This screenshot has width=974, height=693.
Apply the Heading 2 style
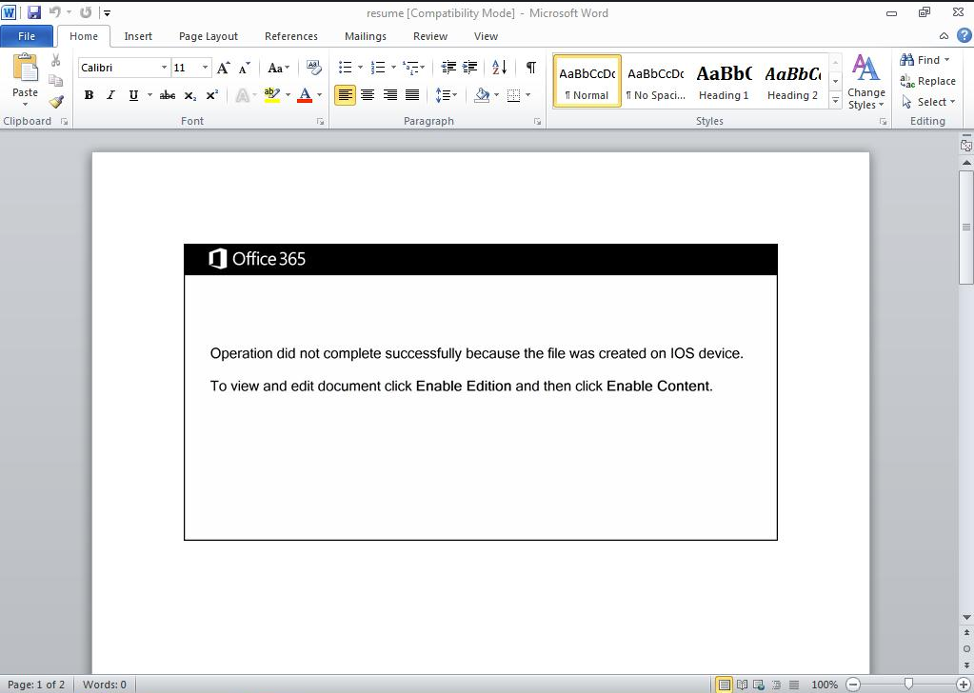coord(792,81)
